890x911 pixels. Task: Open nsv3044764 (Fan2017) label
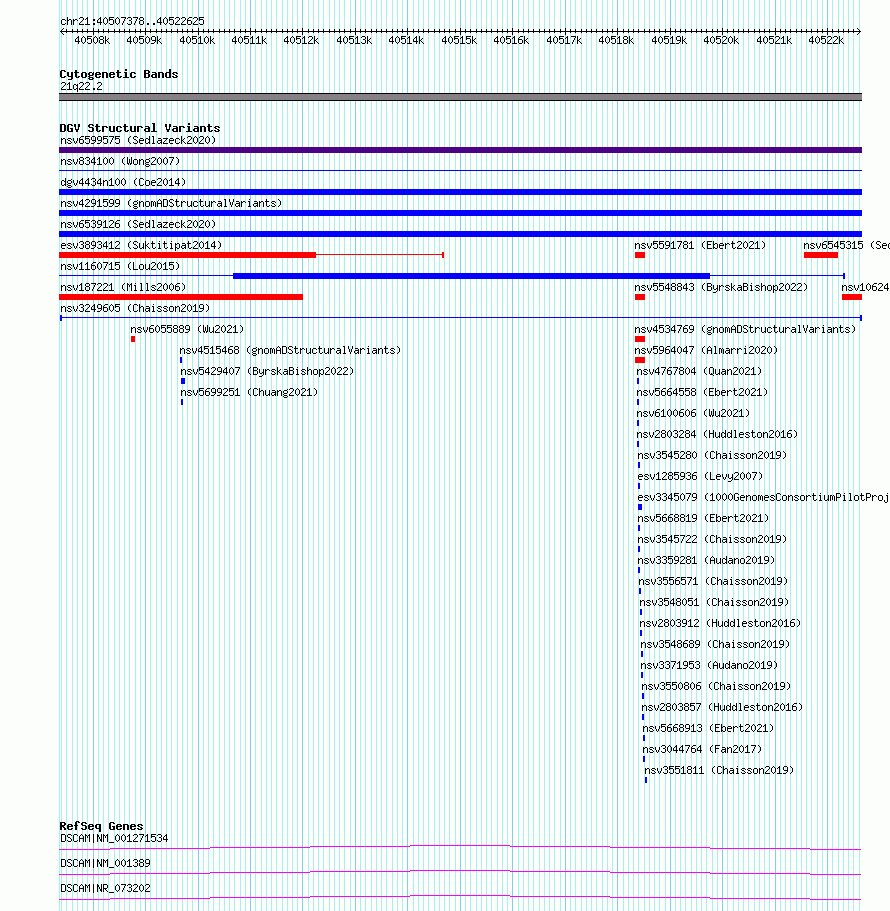(x=702, y=749)
